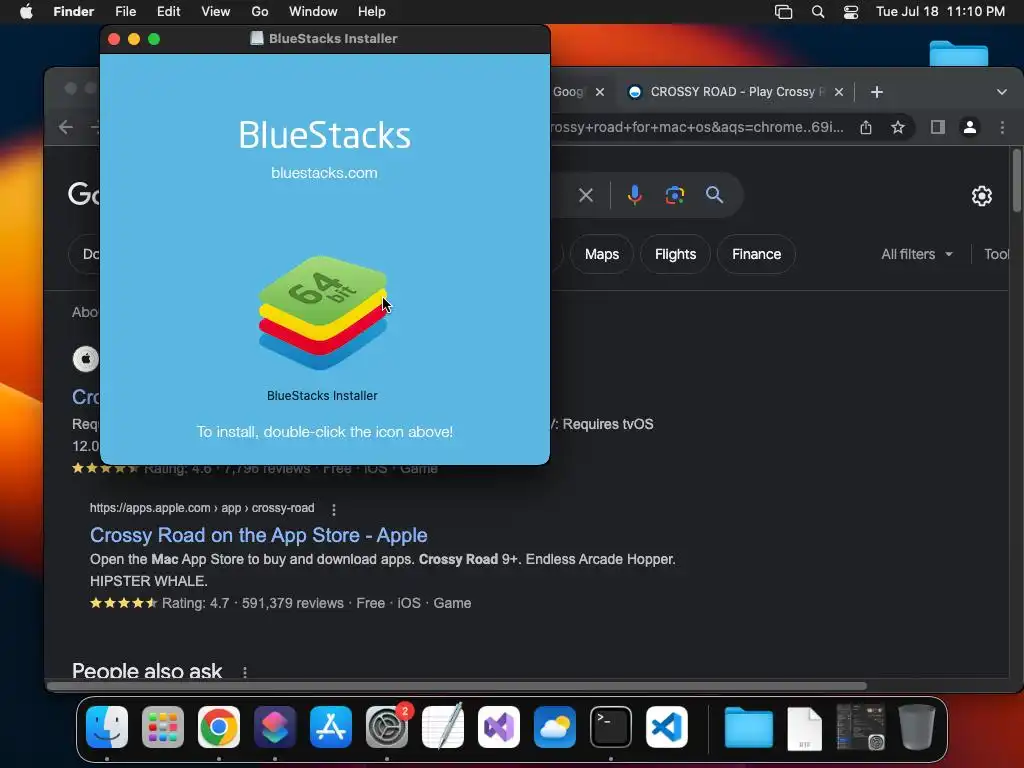Image resolution: width=1024 pixels, height=768 pixels.
Task: Open Spotlight search in menu bar
Action: pos(818,12)
